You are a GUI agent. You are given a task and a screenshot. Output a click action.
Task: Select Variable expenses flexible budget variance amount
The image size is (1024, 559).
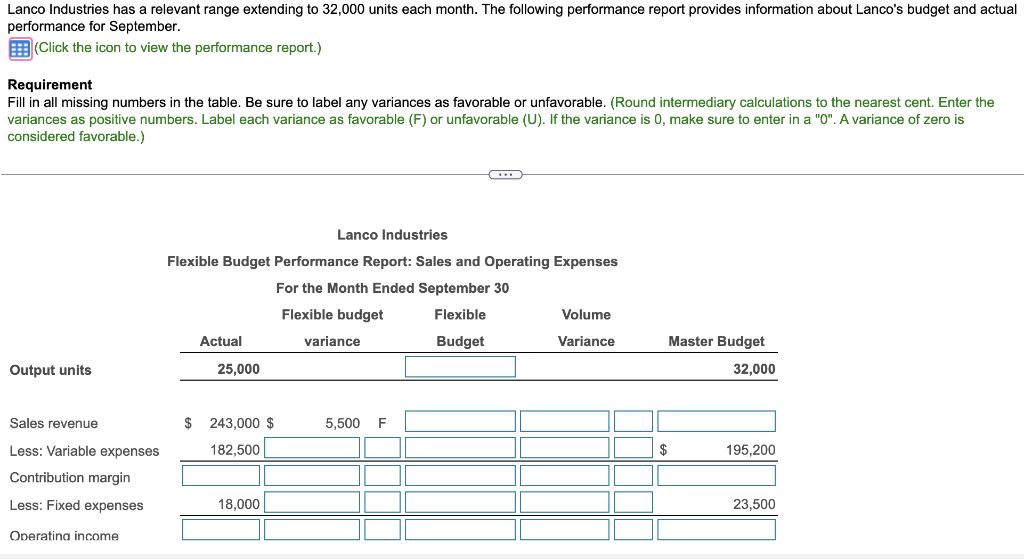tap(312, 448)
